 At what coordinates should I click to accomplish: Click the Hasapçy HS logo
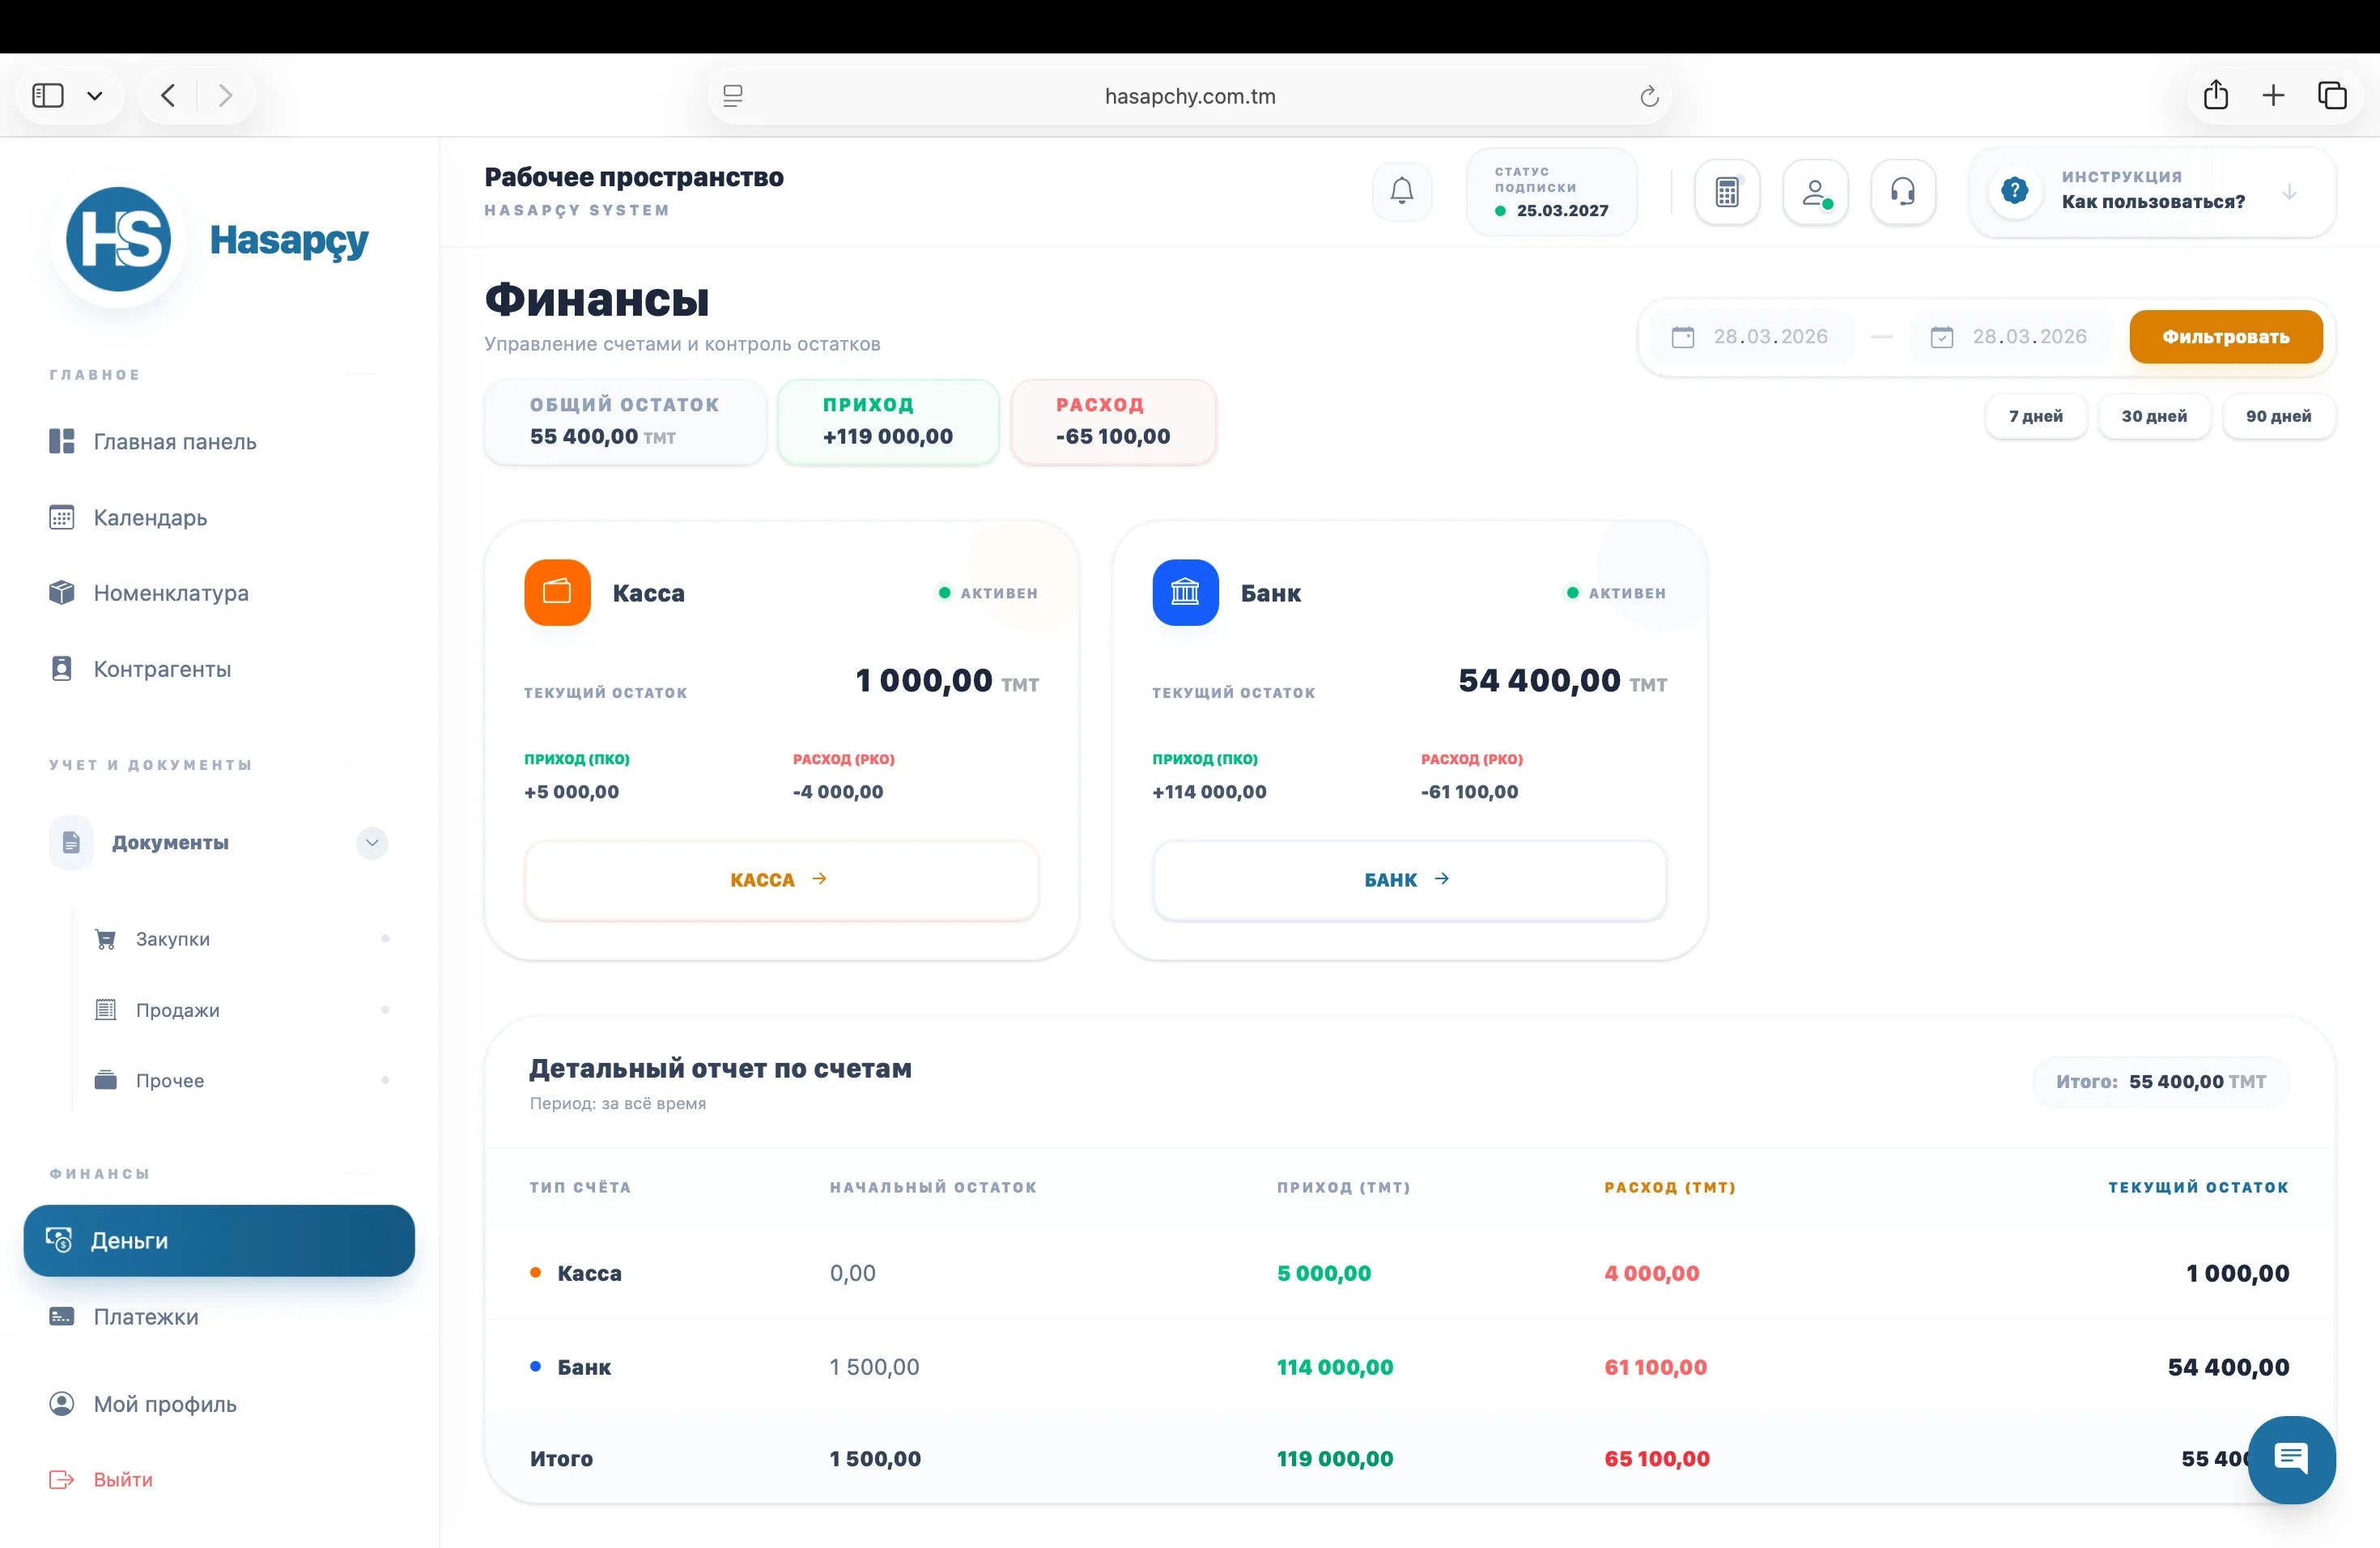(119, 240)
